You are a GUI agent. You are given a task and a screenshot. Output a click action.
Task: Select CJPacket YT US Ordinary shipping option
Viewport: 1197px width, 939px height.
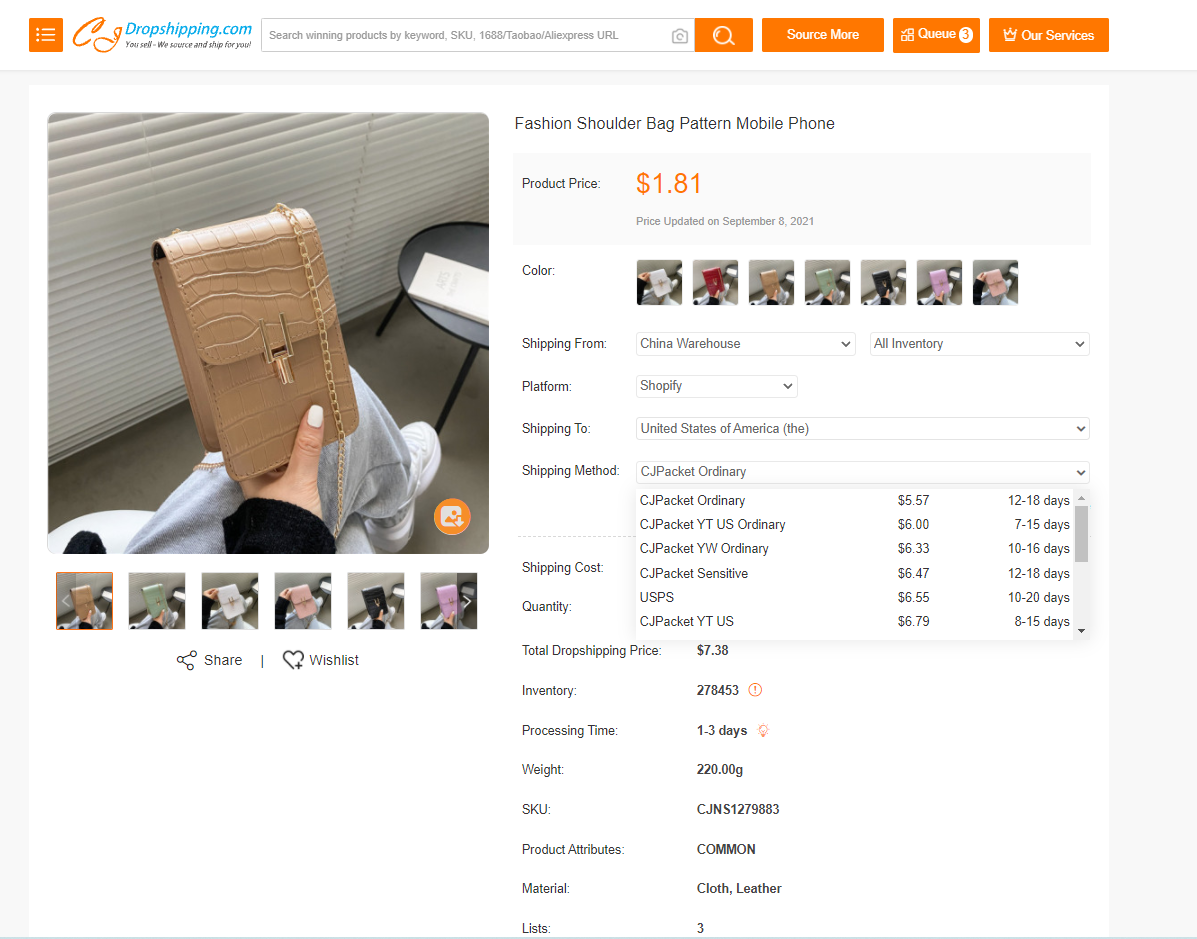coord(712,525)
